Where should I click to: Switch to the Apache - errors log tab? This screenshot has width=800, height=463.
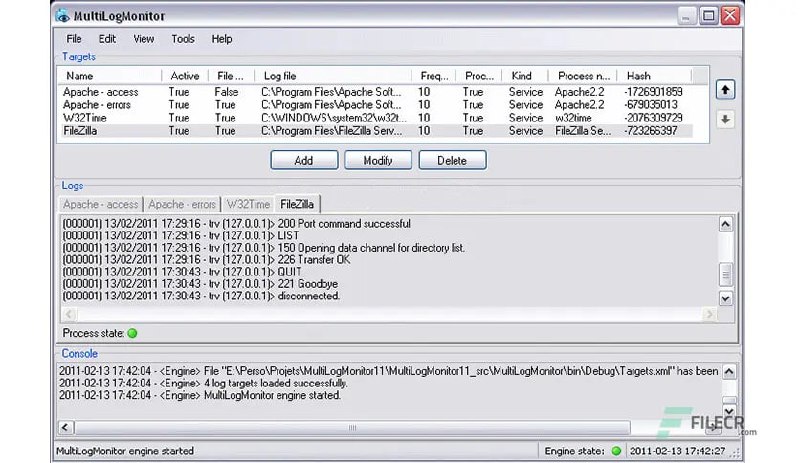point(182,205)
